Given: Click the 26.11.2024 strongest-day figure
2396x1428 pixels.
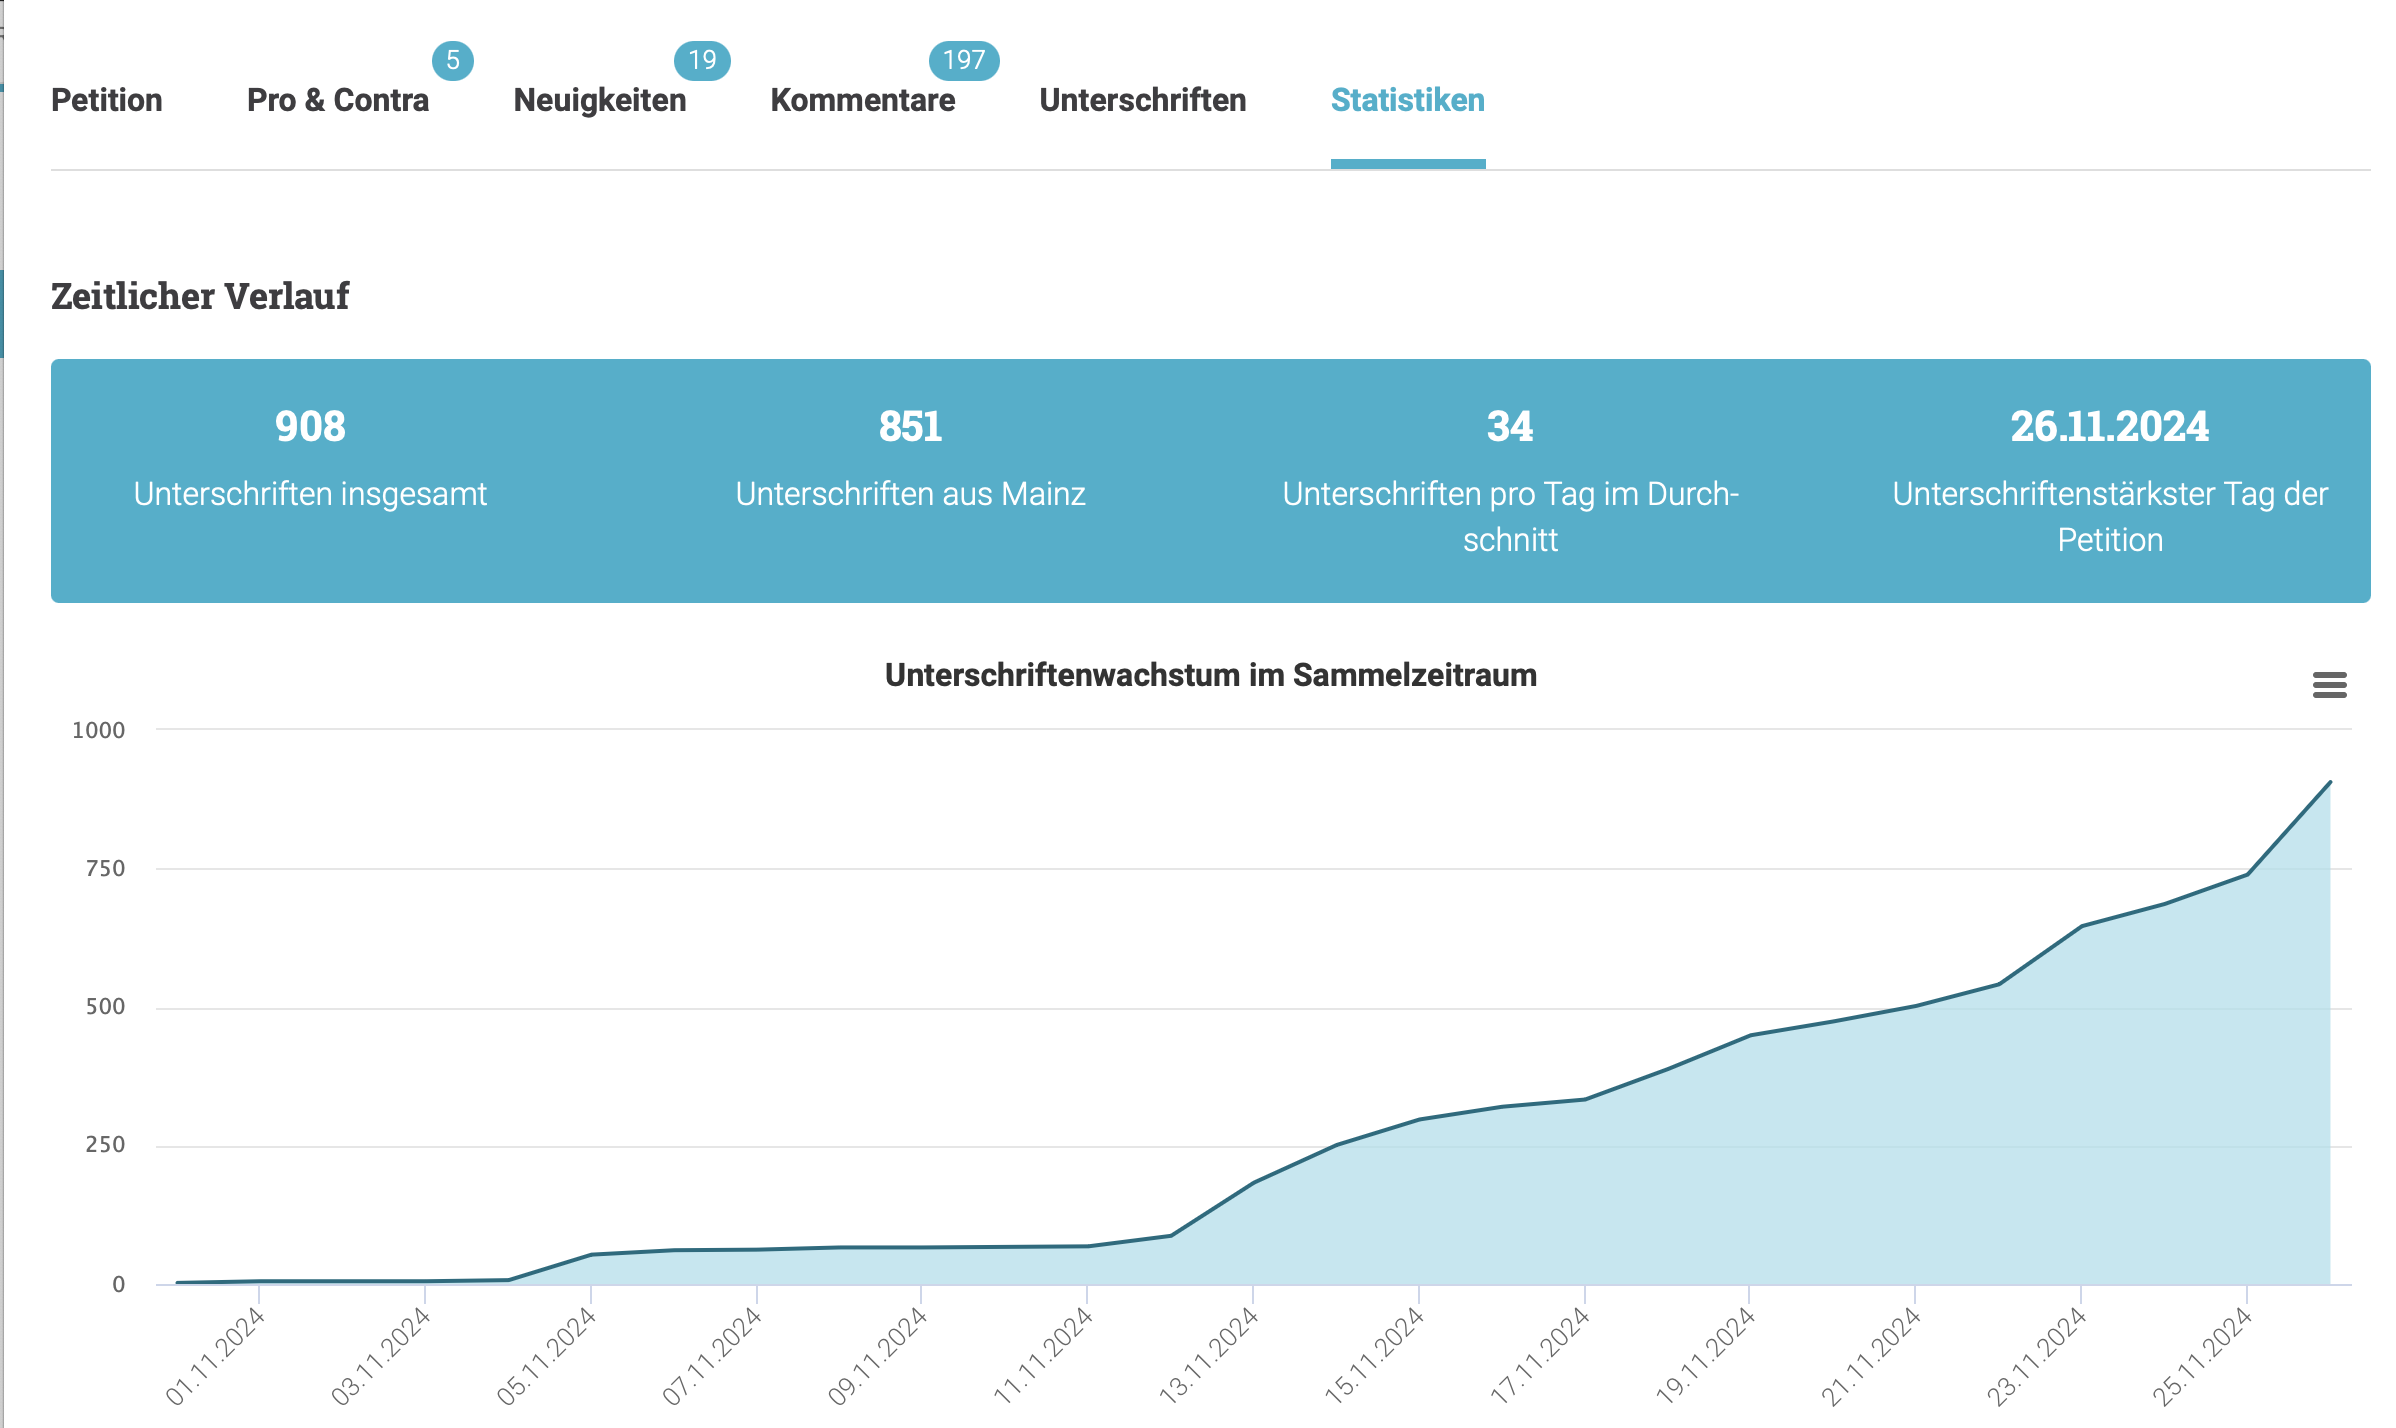Looking at the screenshot, I should click(x=2110, y=427).
